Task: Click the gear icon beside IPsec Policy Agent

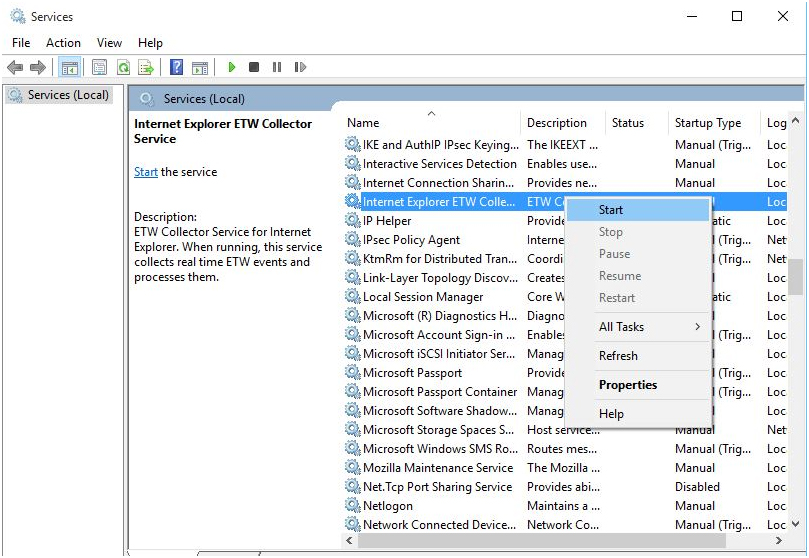Action: coord(352,240)
